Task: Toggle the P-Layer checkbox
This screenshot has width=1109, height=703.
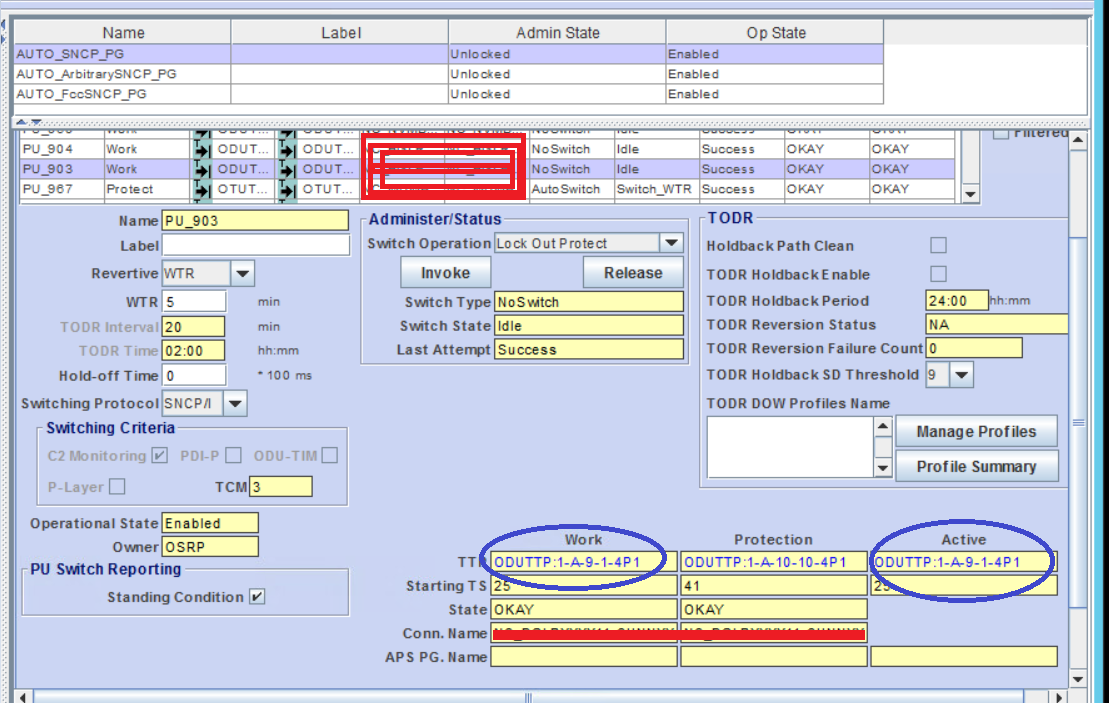Action: [117, 487]
